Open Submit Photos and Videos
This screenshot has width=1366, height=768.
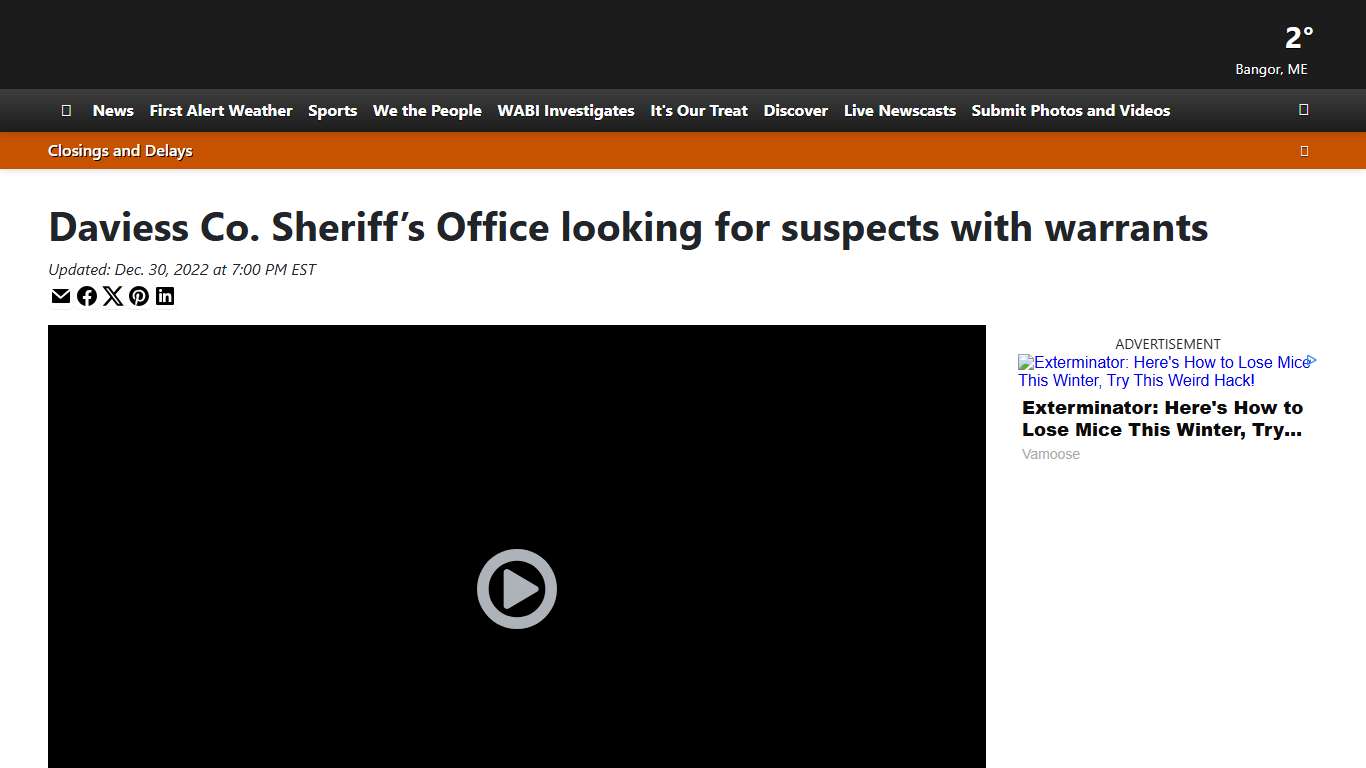click(x=1070, y=110)
